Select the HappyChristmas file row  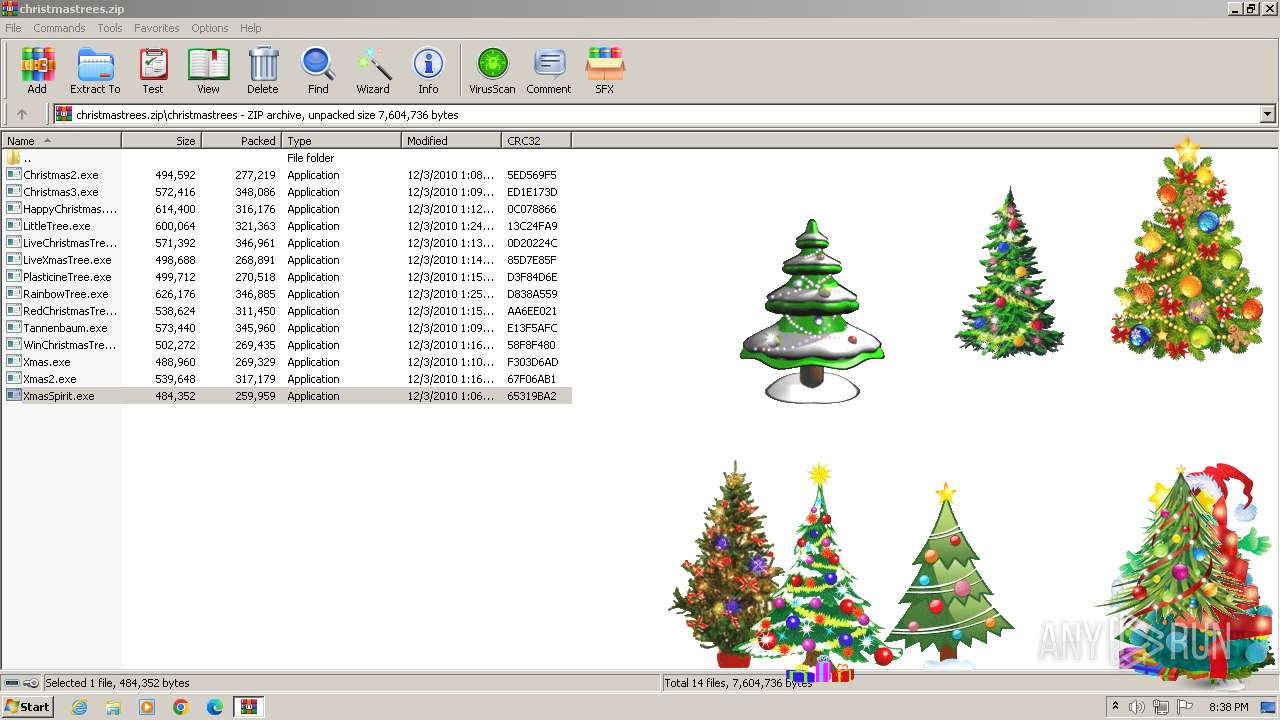pyautogui.click(x=287, y=209)
